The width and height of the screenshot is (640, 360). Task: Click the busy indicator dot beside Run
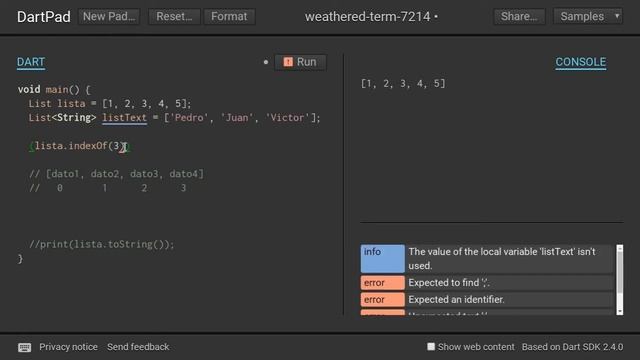266,62
